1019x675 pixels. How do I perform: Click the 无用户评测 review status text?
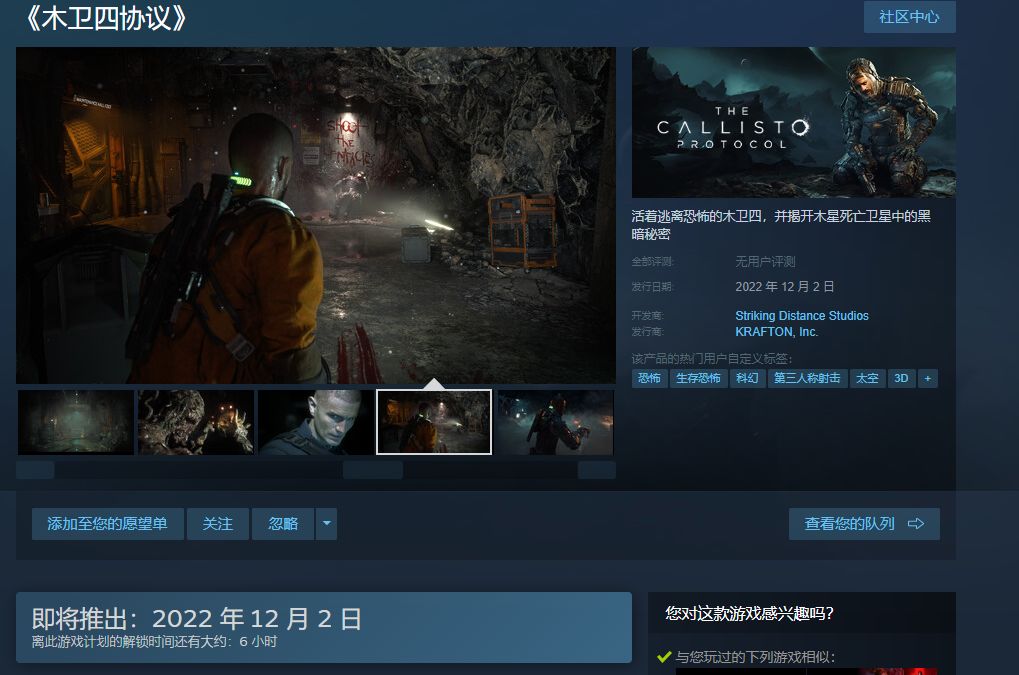click(765, 262)
